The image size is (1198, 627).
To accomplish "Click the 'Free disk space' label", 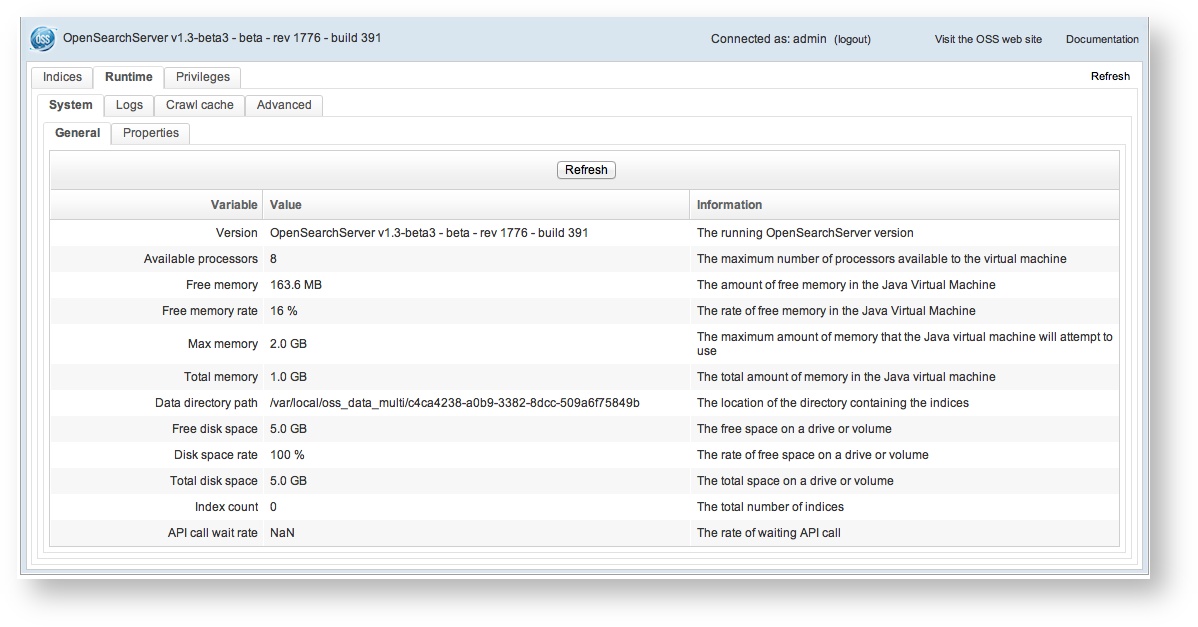I will tap(215, 428).
